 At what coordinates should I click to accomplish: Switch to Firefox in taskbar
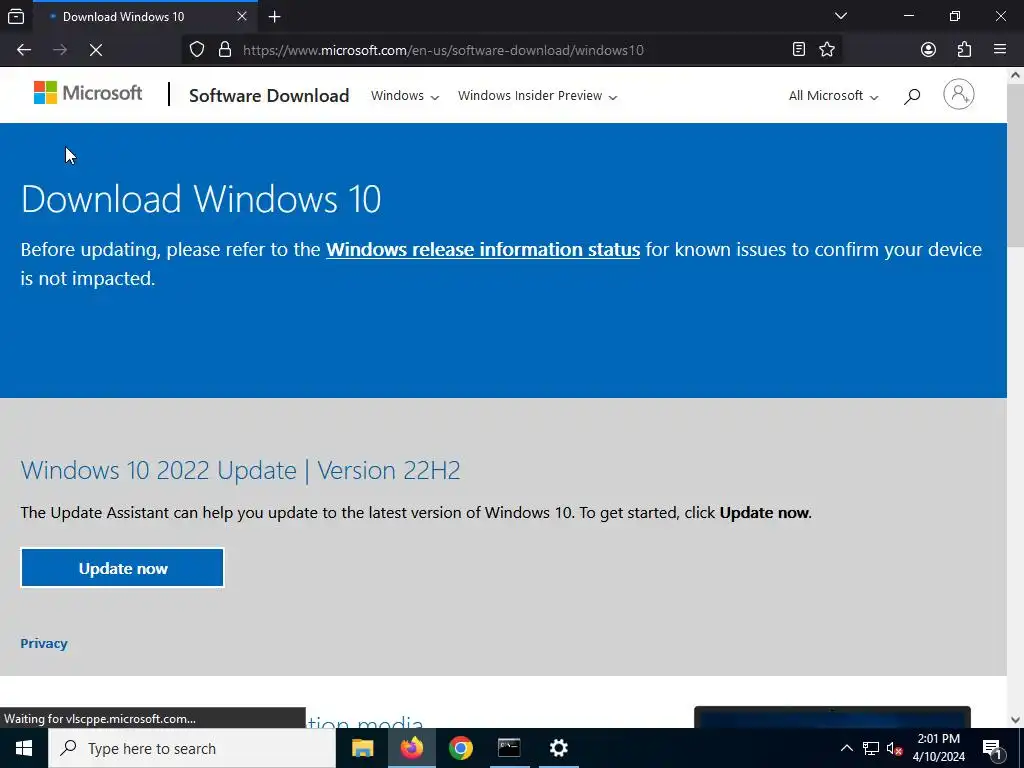[411, 748]
